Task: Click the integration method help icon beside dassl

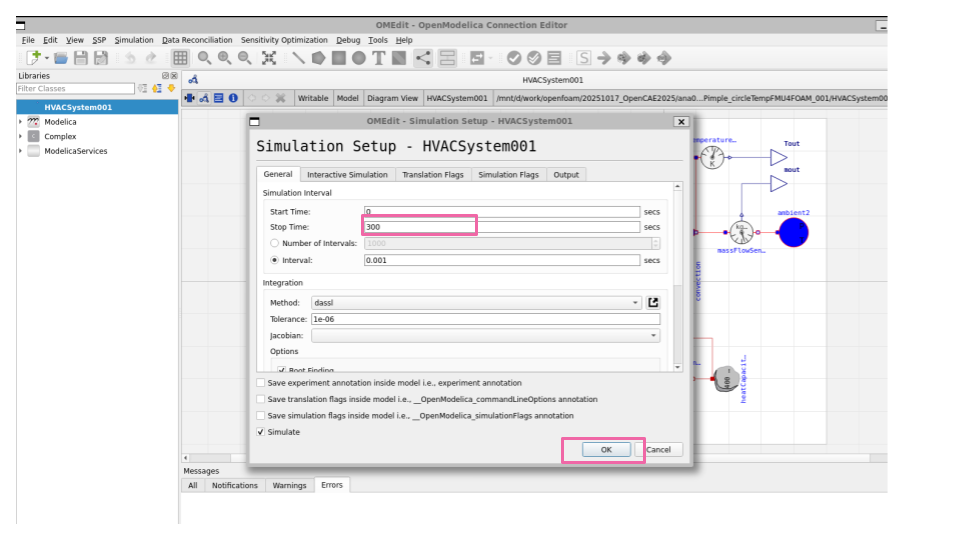Action: (654, 303)
